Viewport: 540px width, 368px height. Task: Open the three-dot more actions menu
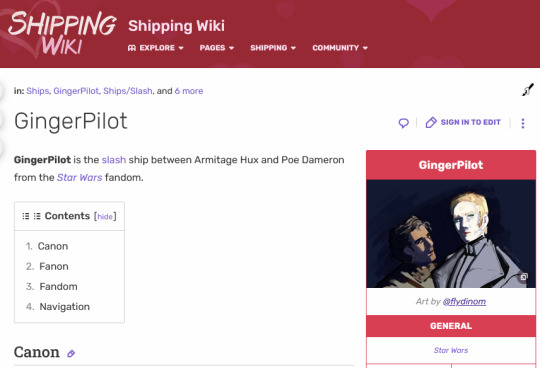pyautogui.click(x=523, y=123)
